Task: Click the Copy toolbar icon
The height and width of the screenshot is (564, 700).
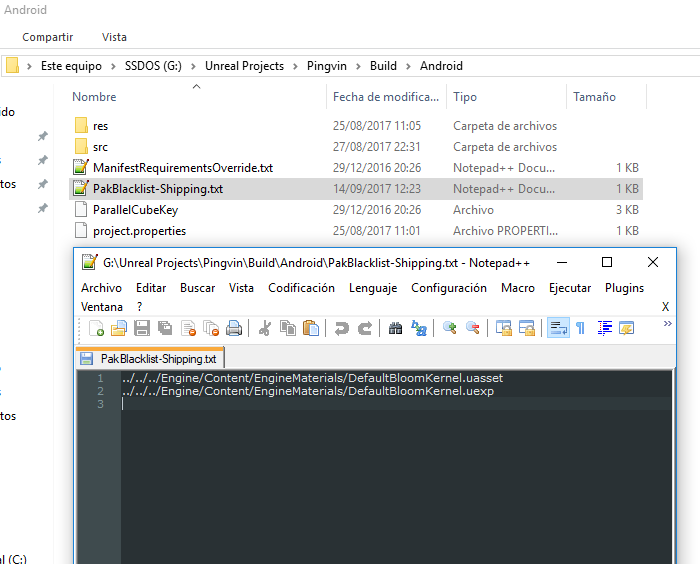Action: [288, 328]
